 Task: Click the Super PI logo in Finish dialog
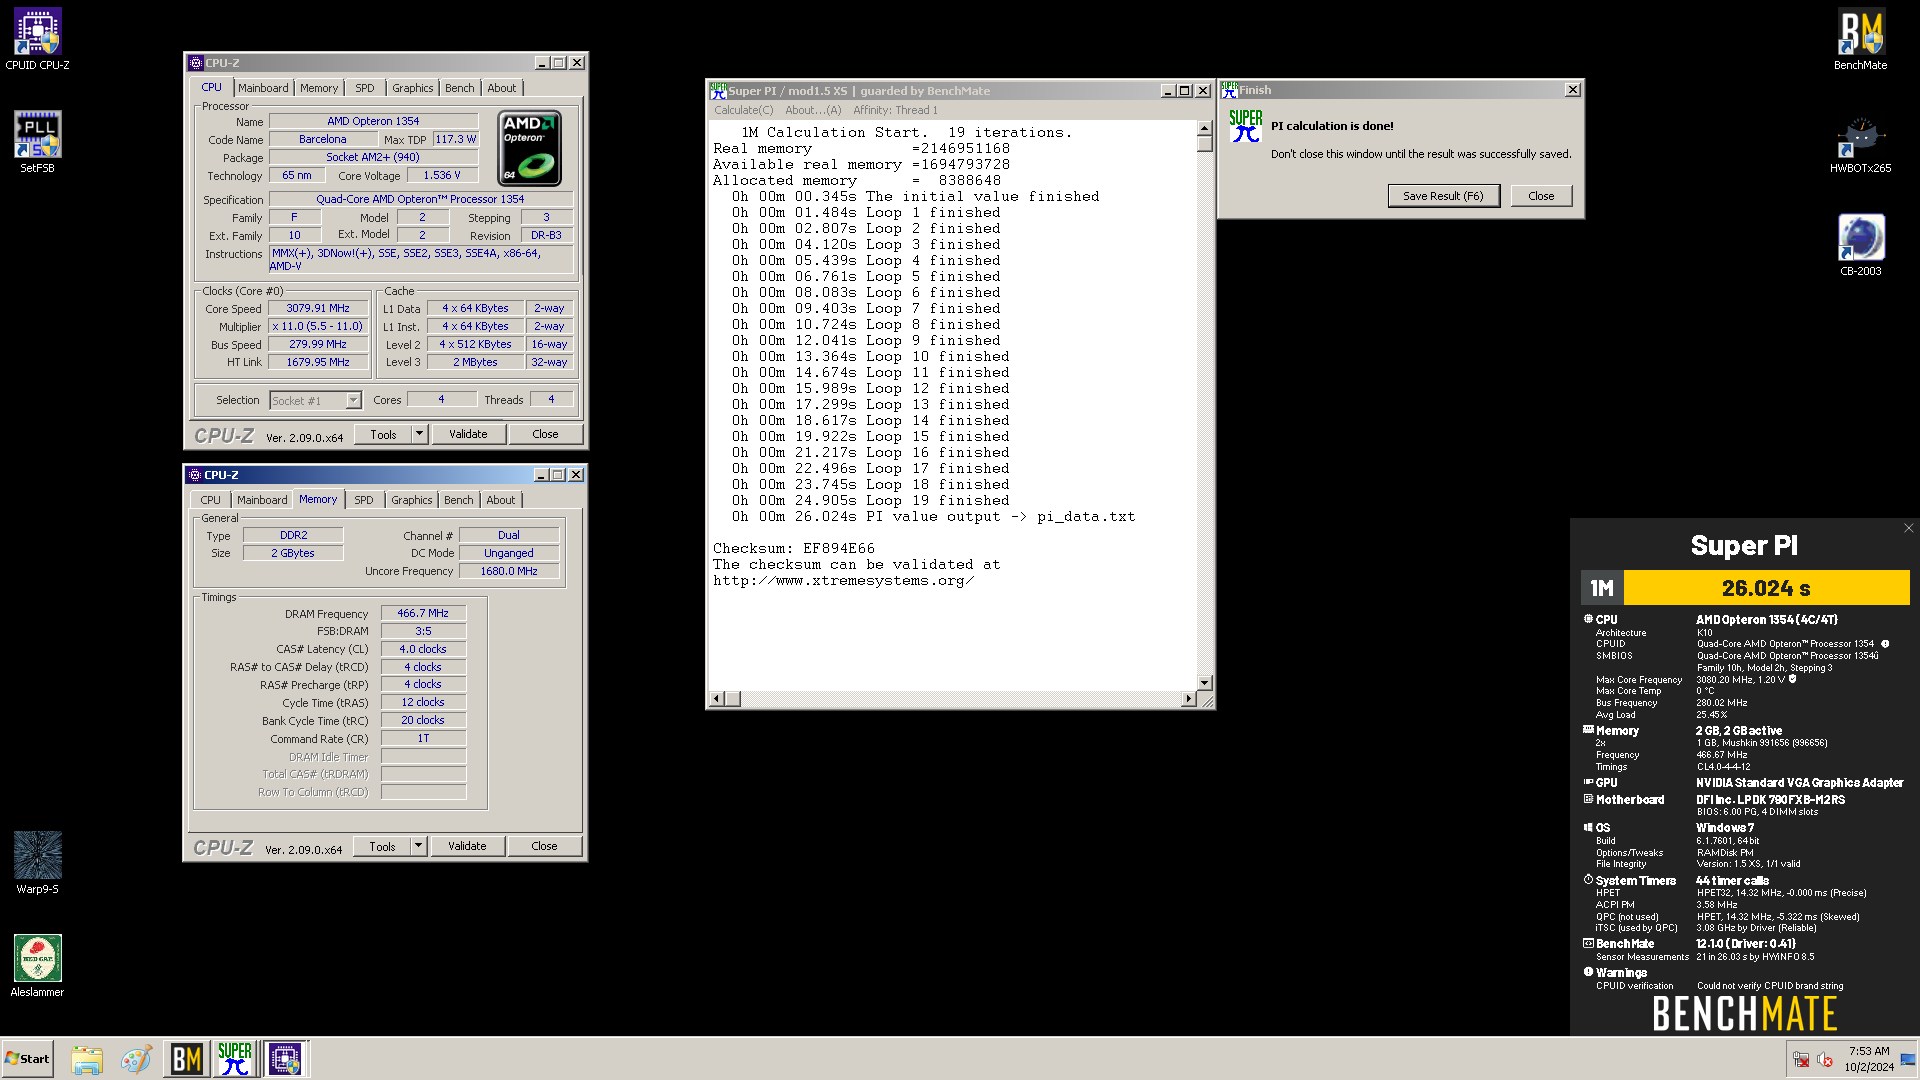1245,126
